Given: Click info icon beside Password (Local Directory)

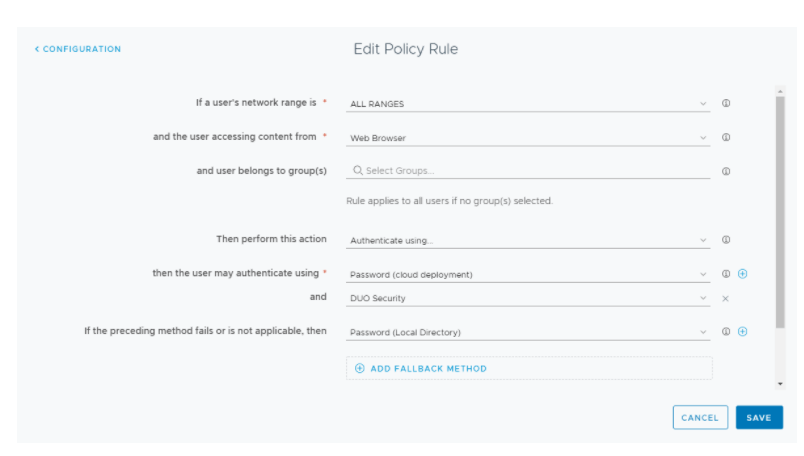Looking at the screenshot, I should click(726, 332).
